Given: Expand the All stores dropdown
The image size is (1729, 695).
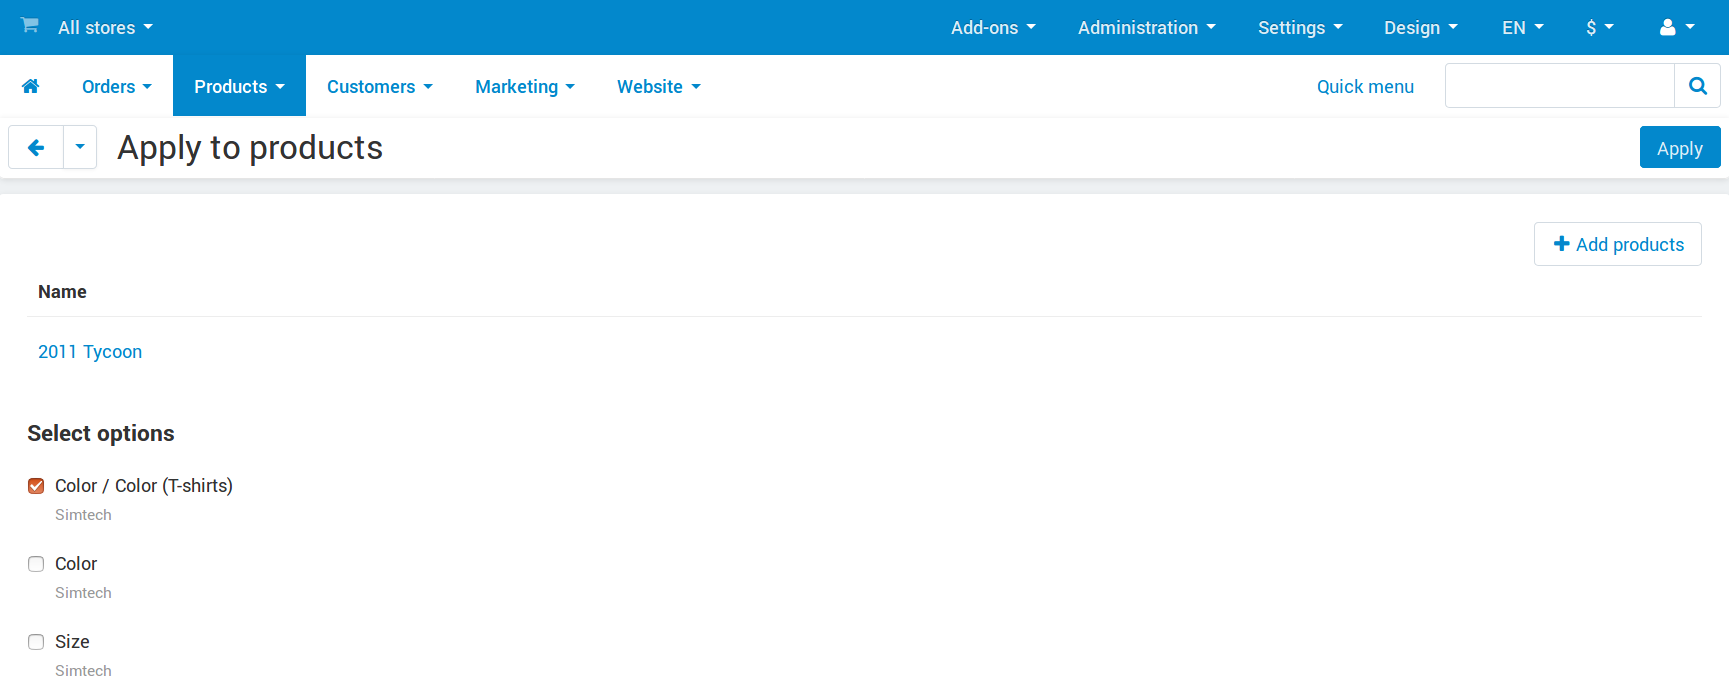Looking at the screenshot, I should point(105,27).
